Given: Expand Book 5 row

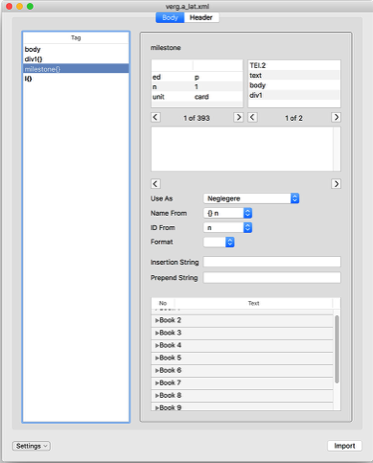Looking at the screenshot, I should click(157, 358).
